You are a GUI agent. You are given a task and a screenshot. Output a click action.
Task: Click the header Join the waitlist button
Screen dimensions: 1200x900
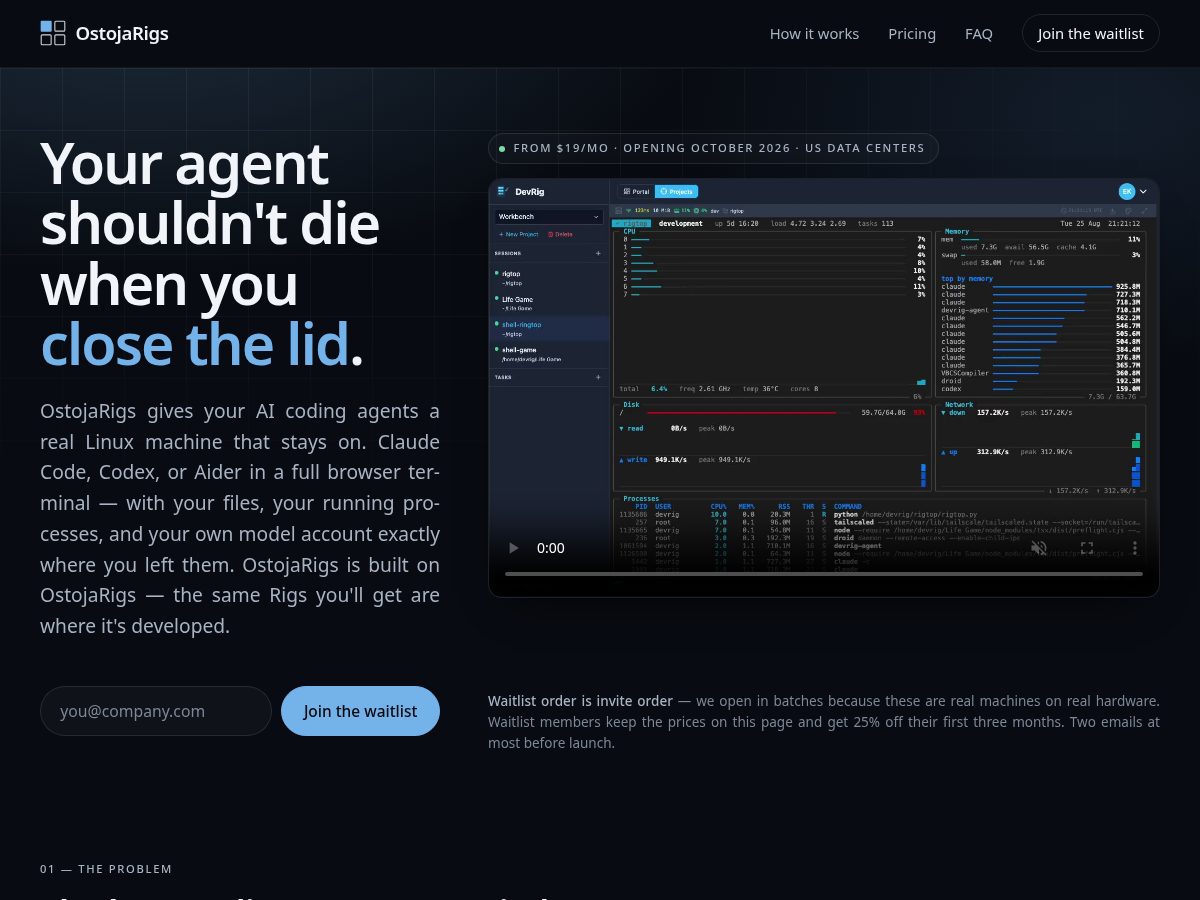[1090, 33]
